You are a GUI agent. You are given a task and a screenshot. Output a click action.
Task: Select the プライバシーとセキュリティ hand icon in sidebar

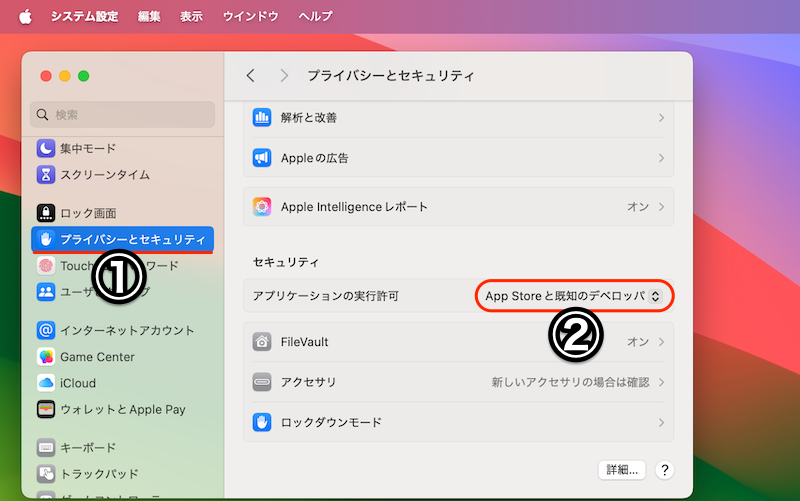46,239
